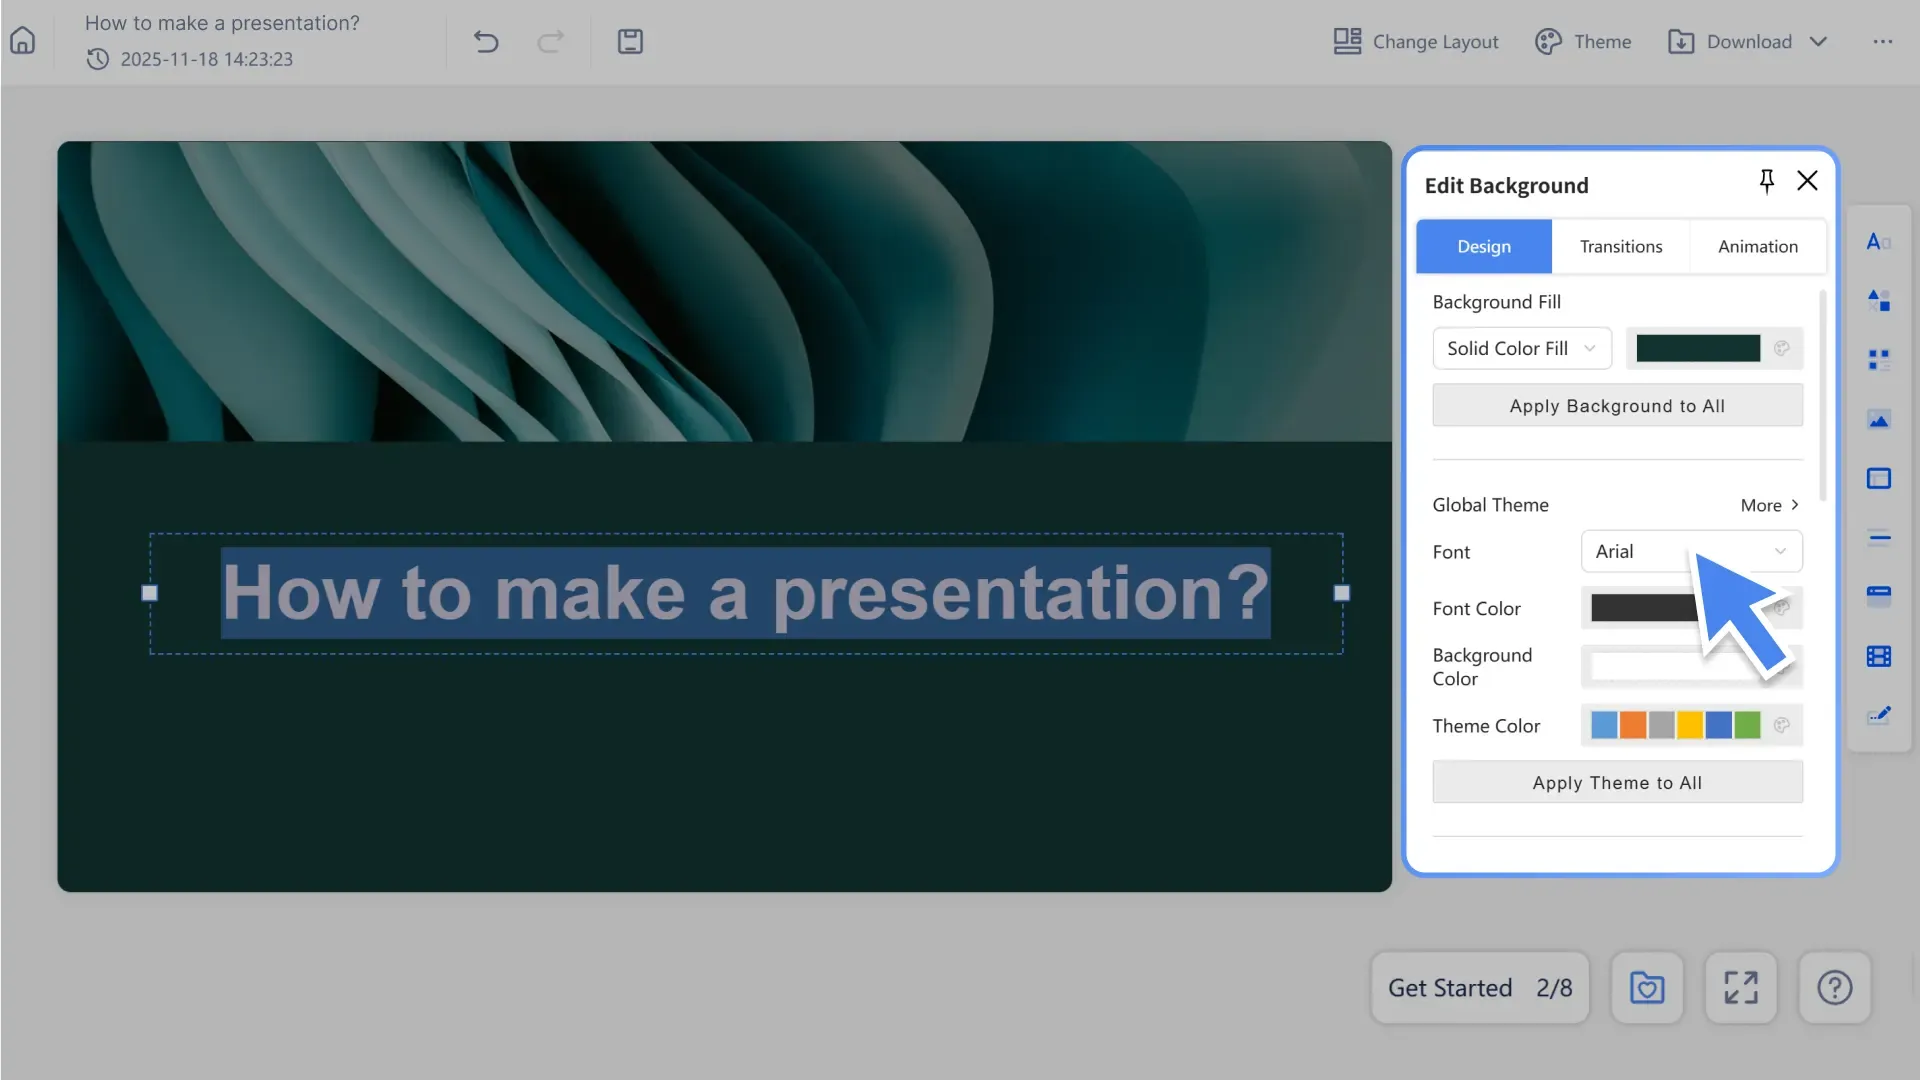Open the fullscreen presentation mode icon
1920x1080 pixels.
coord(1740,987)
